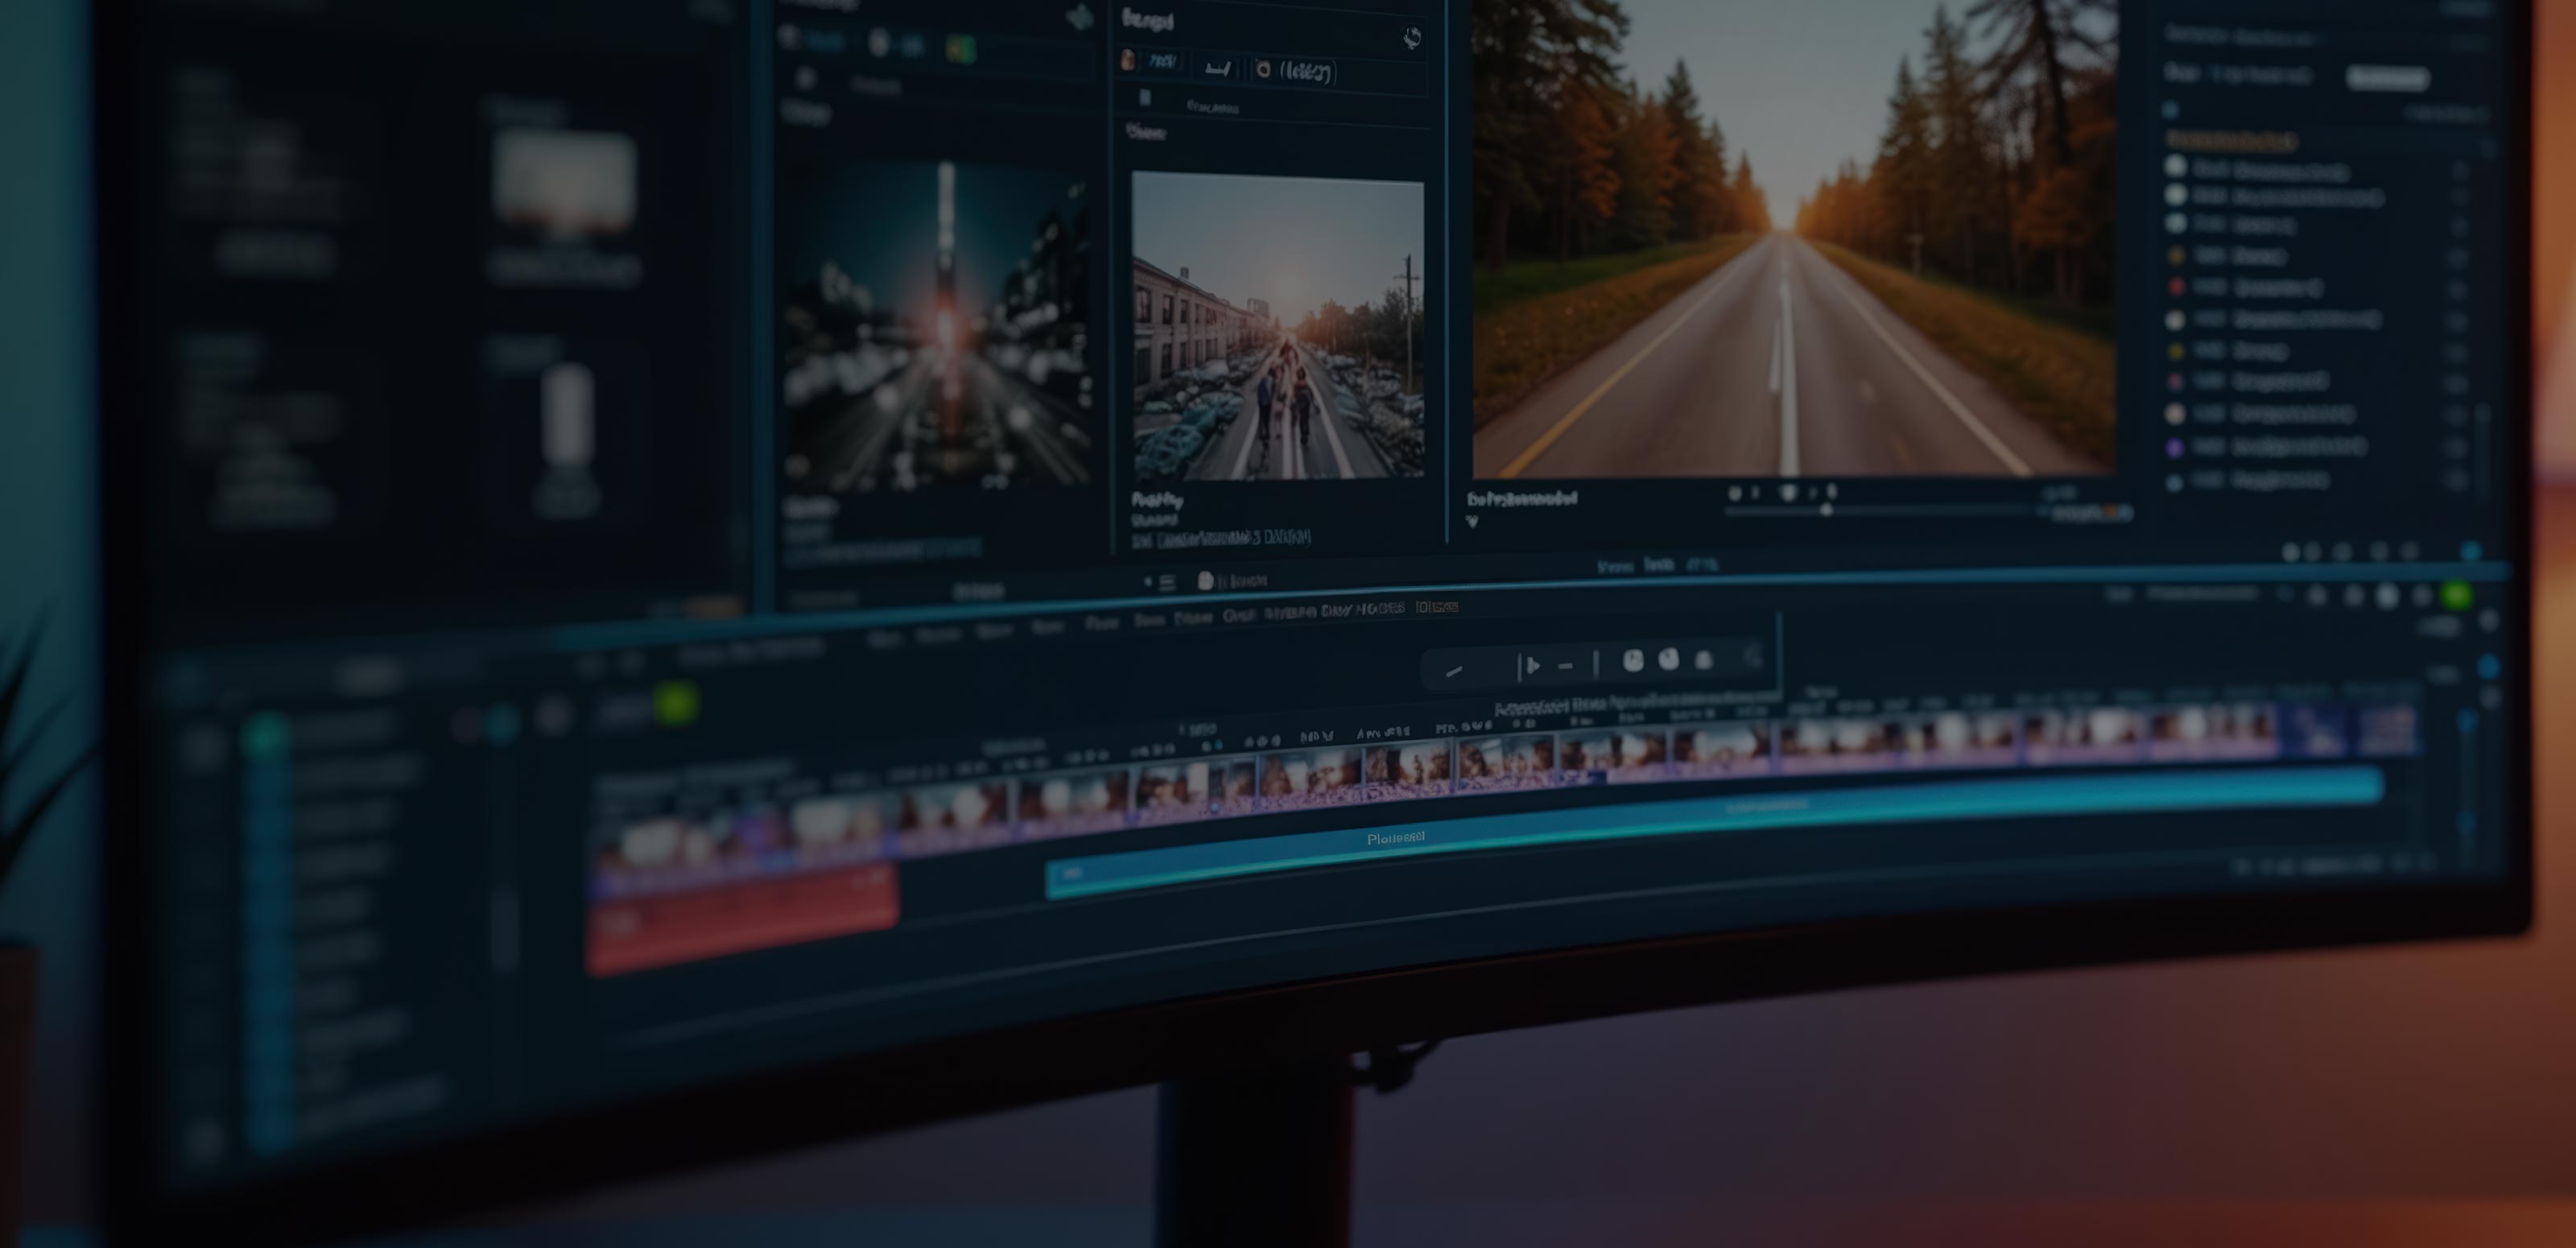This screenshot has height=1248, width=2576.
Task: Expand the small chevron beneath the preview's caption
Action: 1472,521
